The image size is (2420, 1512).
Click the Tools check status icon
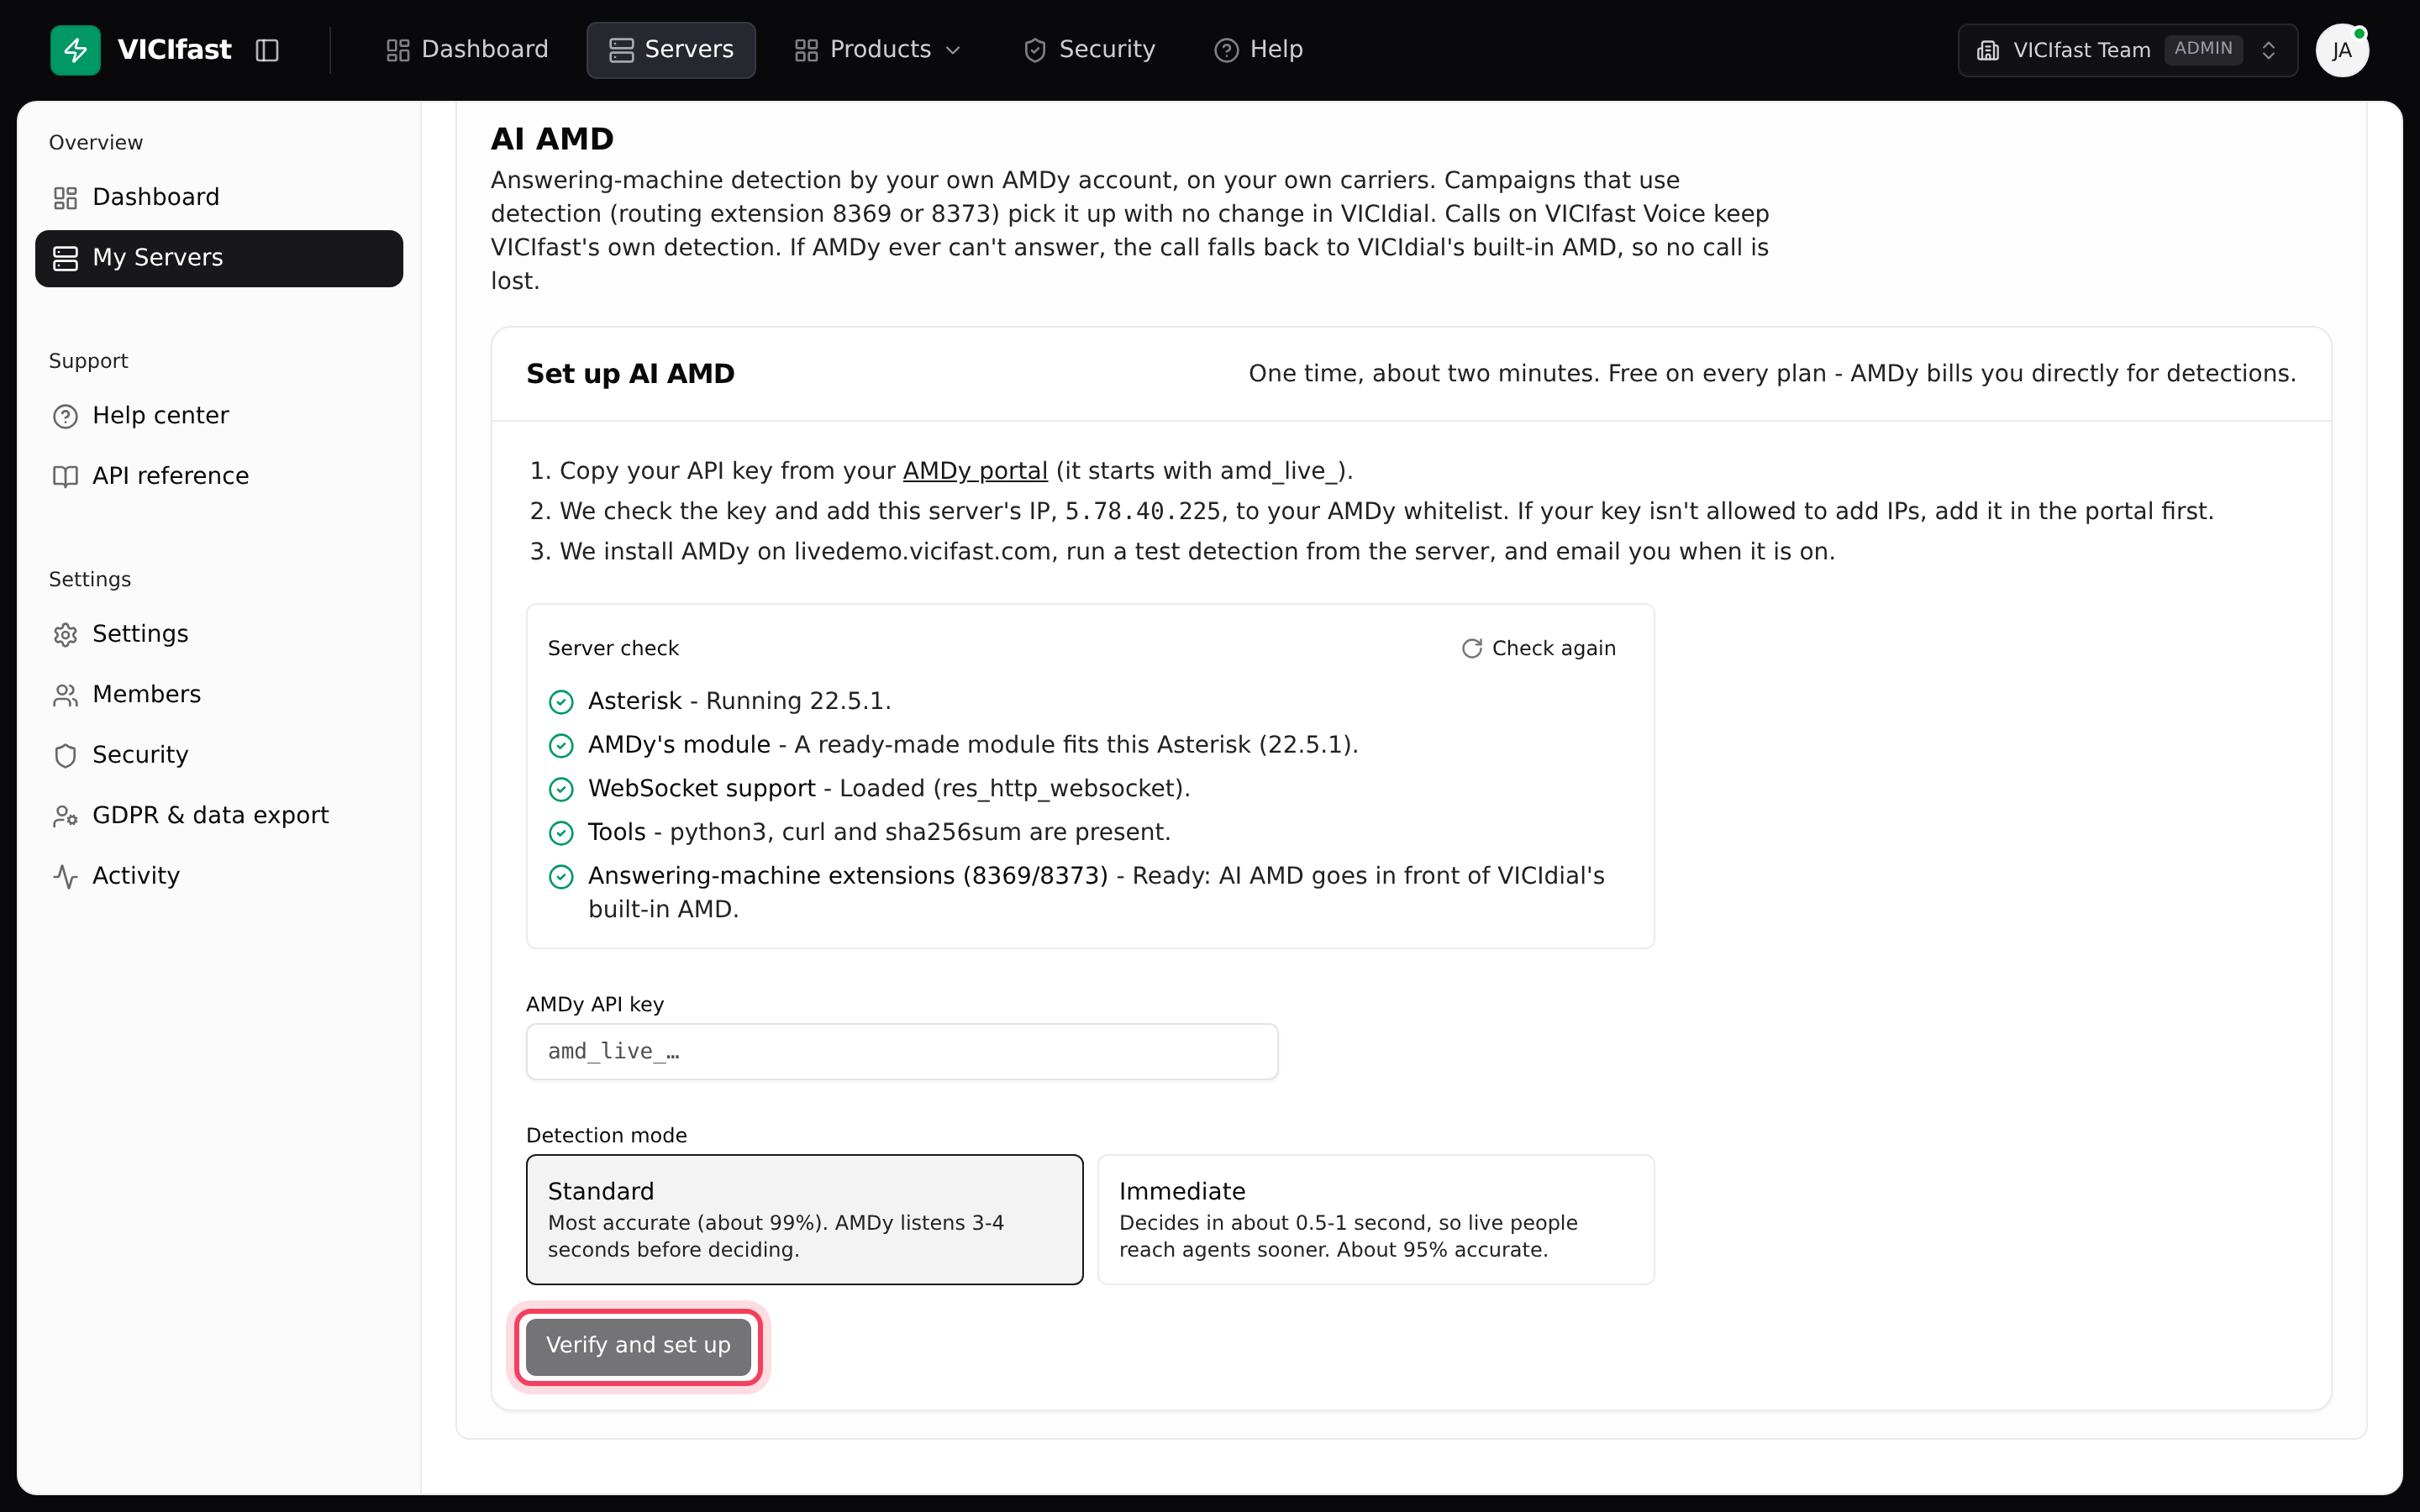(561, 833)
